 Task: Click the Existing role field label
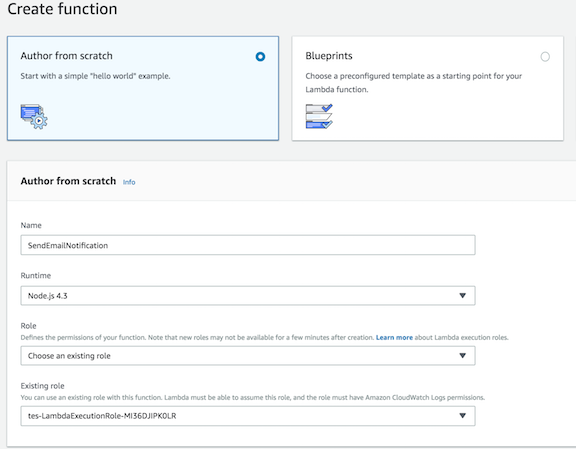coord(43,386)
